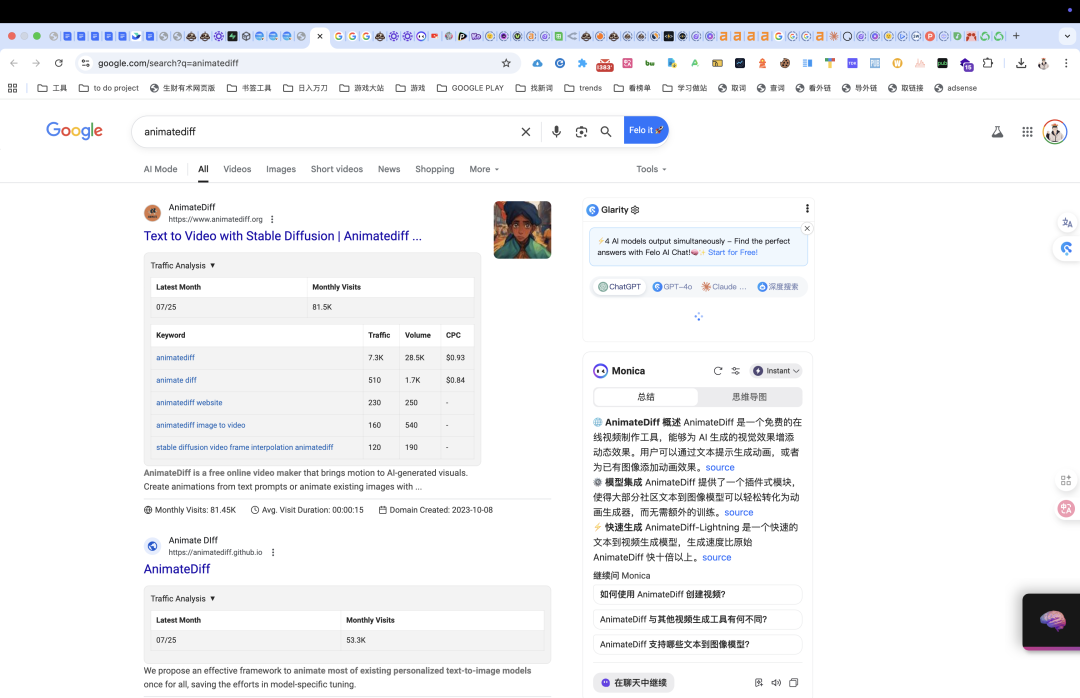Select Monica 总结 tab
Viewport: 1080px width, 698px height.
(646, 397)
